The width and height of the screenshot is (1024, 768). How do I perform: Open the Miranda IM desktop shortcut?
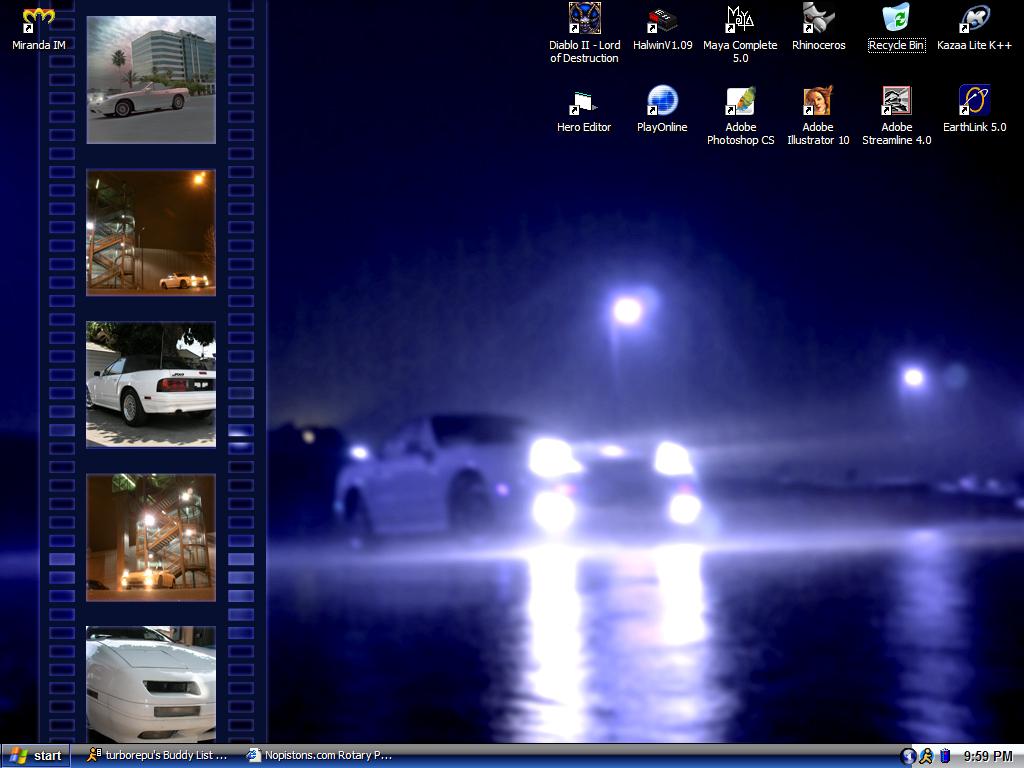click(38, 19)
